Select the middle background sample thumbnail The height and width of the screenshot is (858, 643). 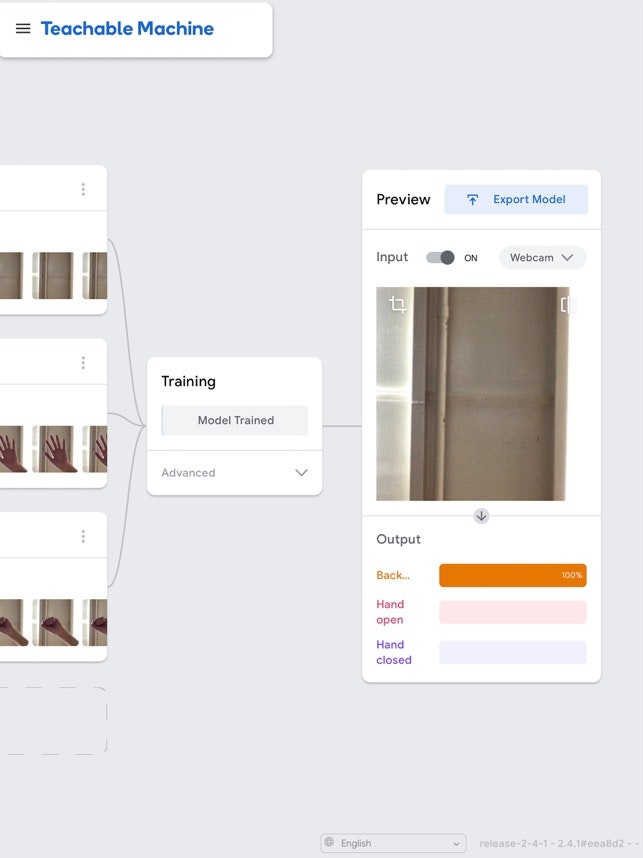pyautogui.click(x=53, y=275)
